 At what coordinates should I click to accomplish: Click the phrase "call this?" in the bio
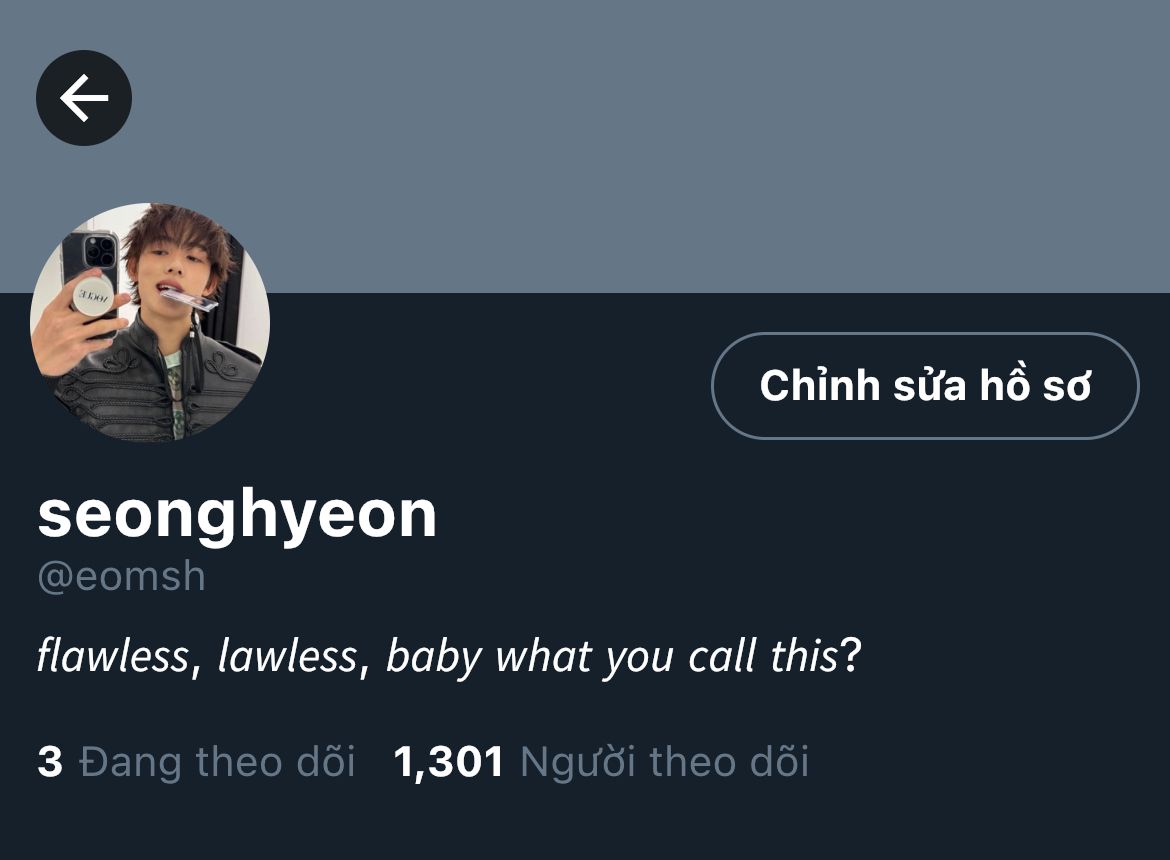click(x=775, y=657)
